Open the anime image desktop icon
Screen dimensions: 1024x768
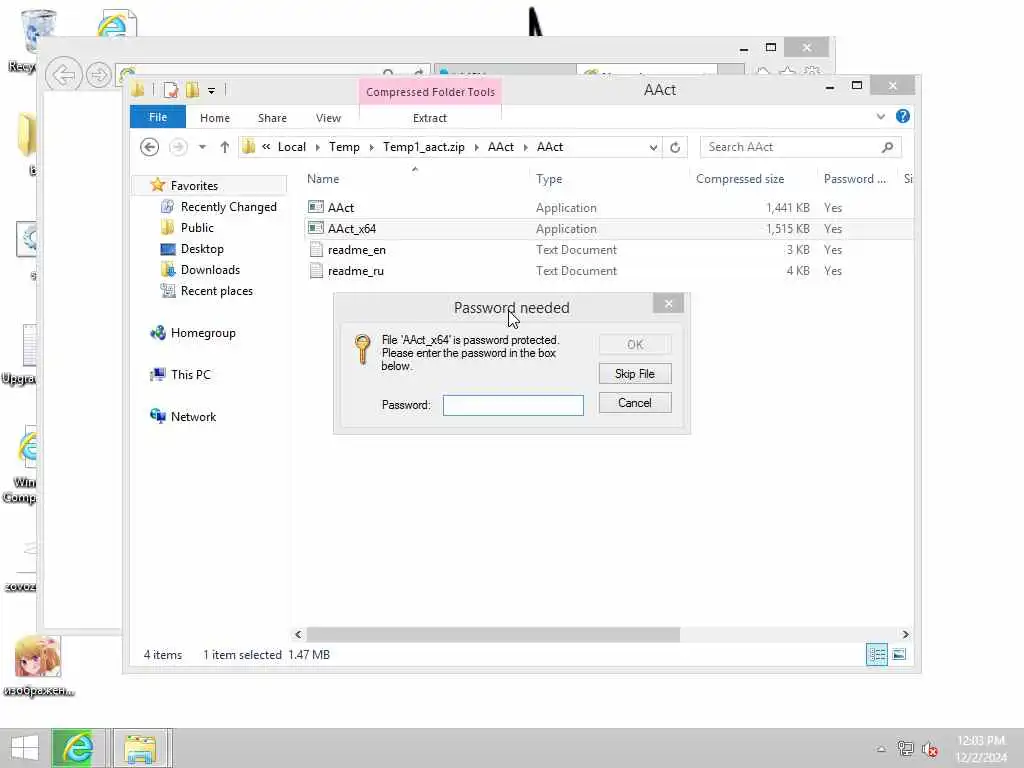(x=37, y=665)
